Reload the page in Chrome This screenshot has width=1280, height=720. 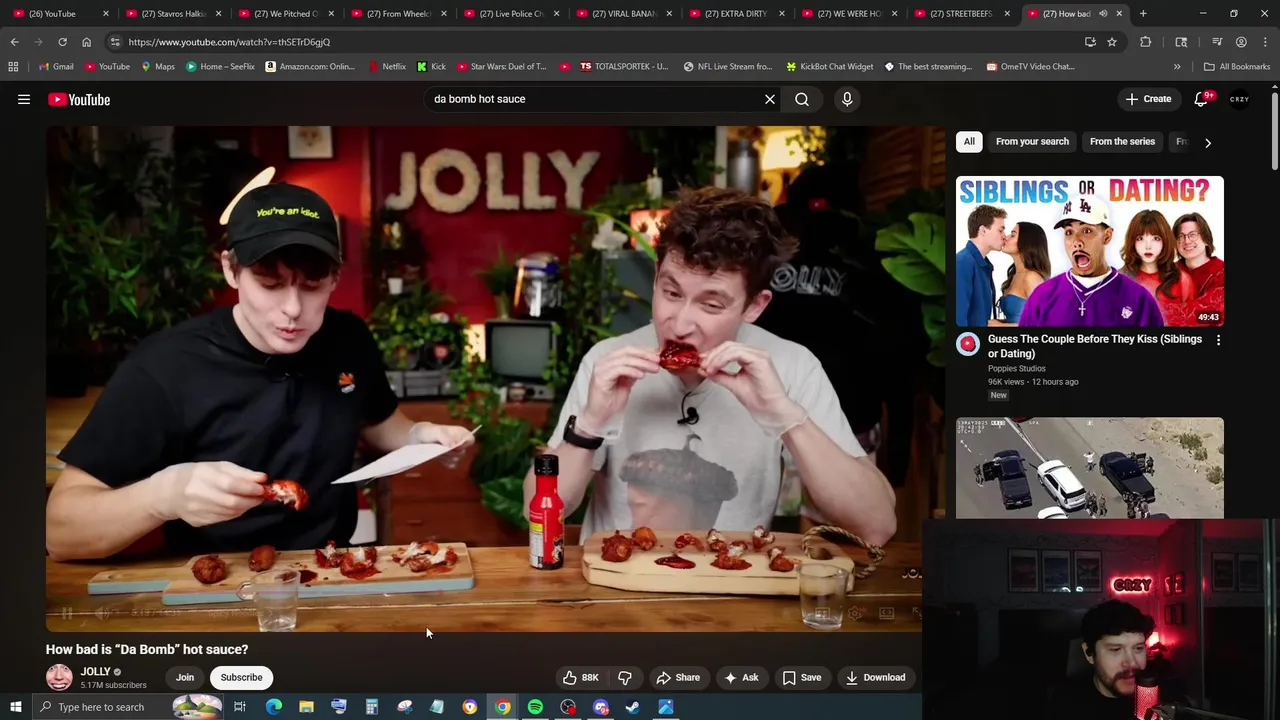click(x=62, y=42)
